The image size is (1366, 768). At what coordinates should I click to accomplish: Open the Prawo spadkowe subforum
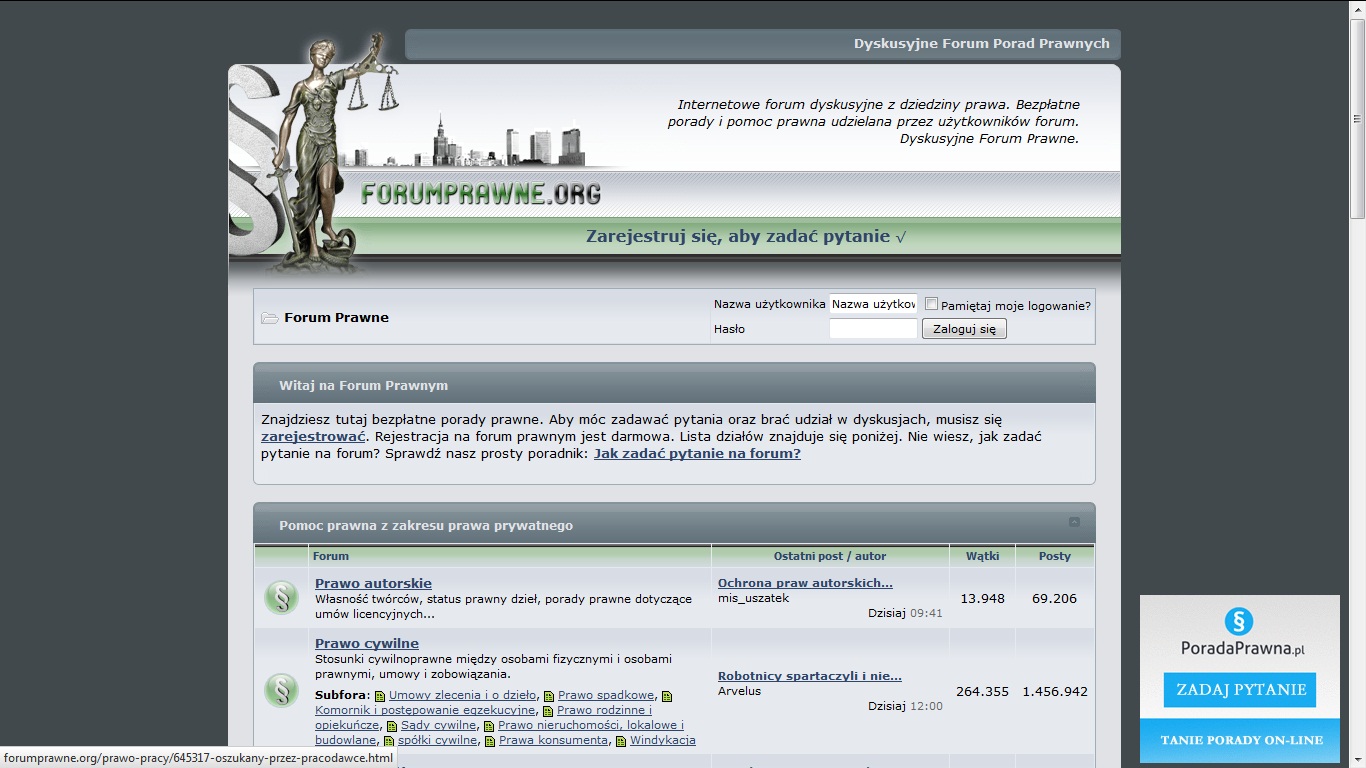pos(606,695)
